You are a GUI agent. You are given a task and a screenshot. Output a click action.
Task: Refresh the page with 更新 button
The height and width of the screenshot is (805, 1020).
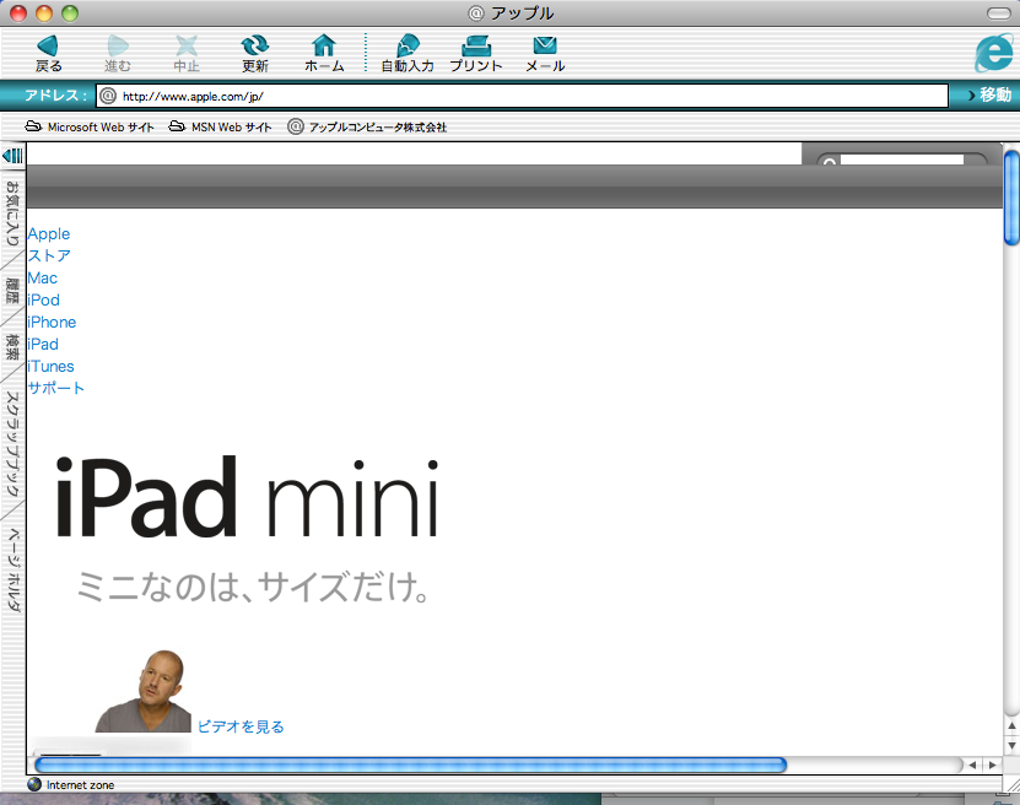[x=255, y=53]
